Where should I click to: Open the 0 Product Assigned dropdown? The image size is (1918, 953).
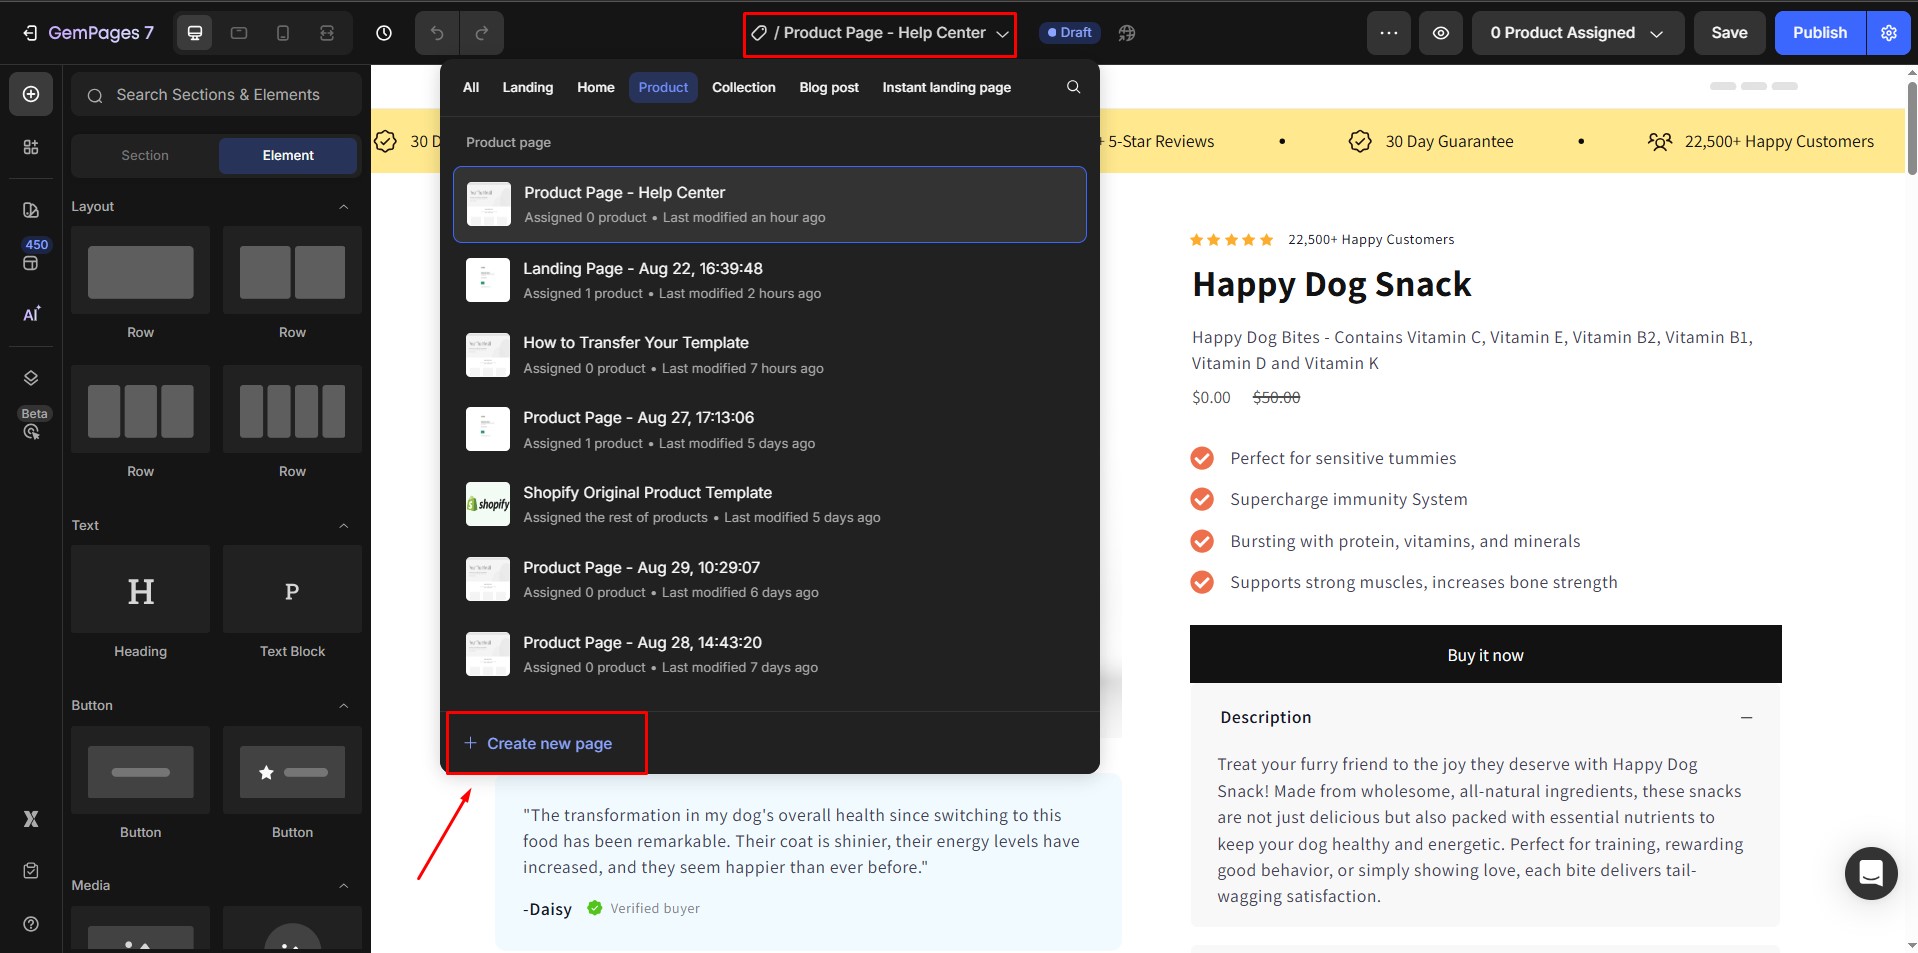click(x=1576, y=33)
